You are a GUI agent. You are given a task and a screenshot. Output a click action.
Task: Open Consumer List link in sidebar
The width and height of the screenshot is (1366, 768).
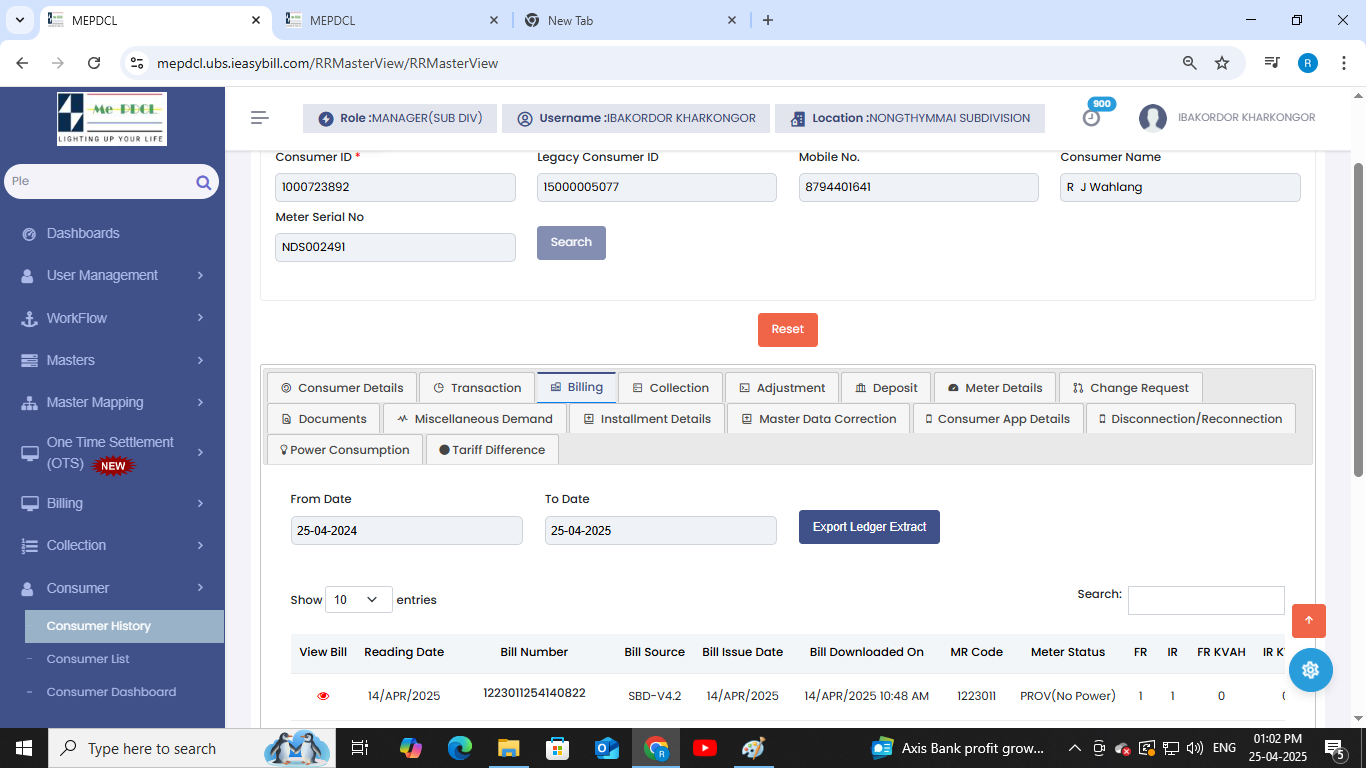(x=88, y=659)
